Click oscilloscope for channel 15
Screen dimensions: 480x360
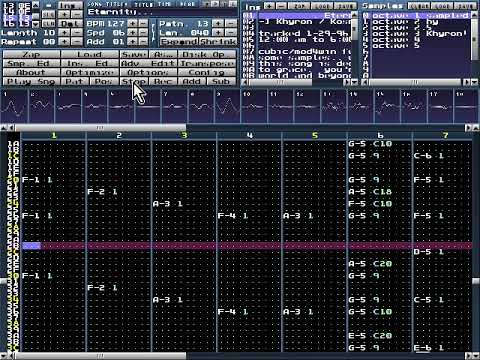coord(388,107)
